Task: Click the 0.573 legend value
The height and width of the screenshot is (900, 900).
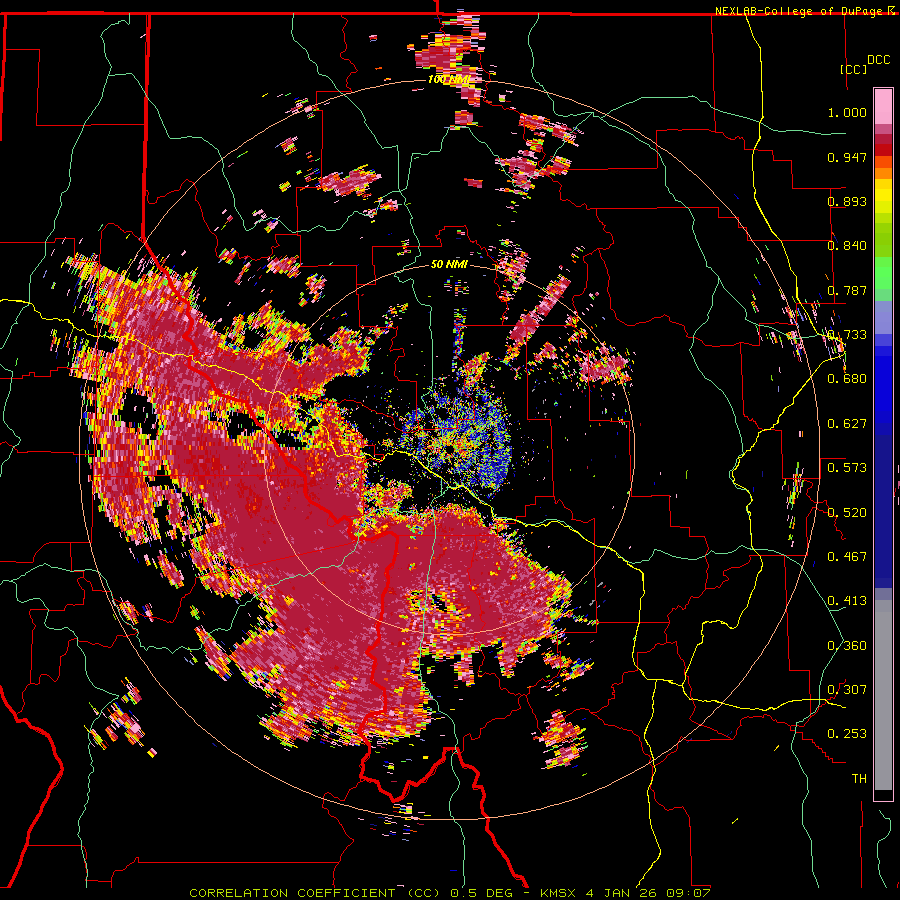Action: (847, 468)
